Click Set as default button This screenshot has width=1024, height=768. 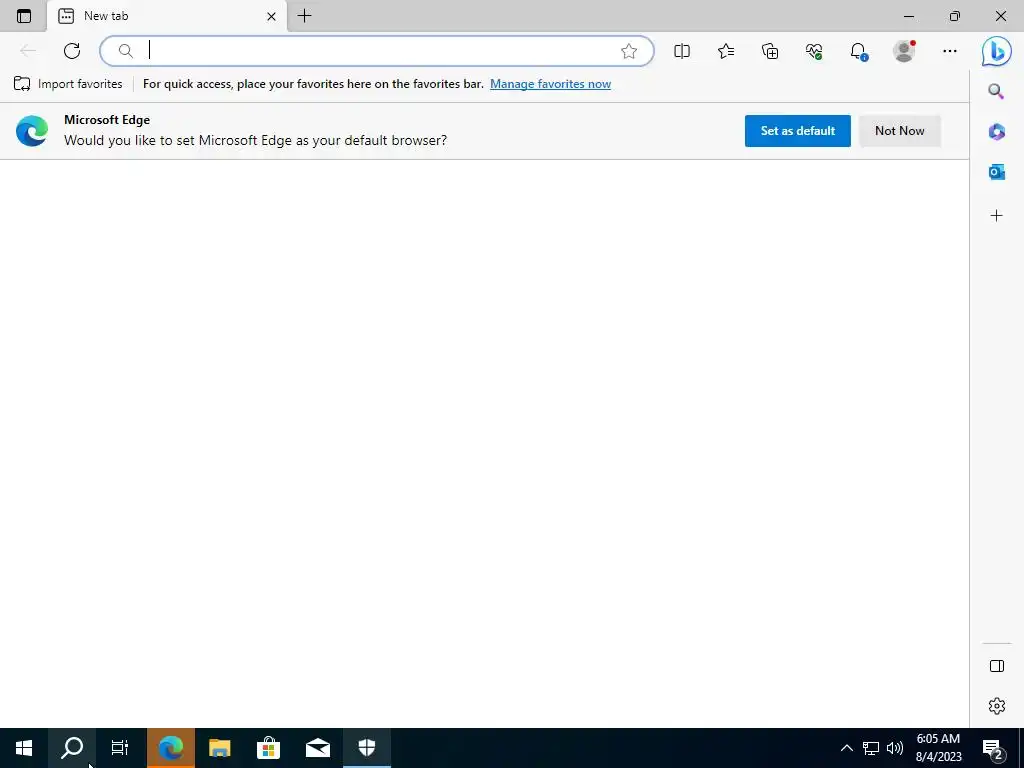click(797, 131)
